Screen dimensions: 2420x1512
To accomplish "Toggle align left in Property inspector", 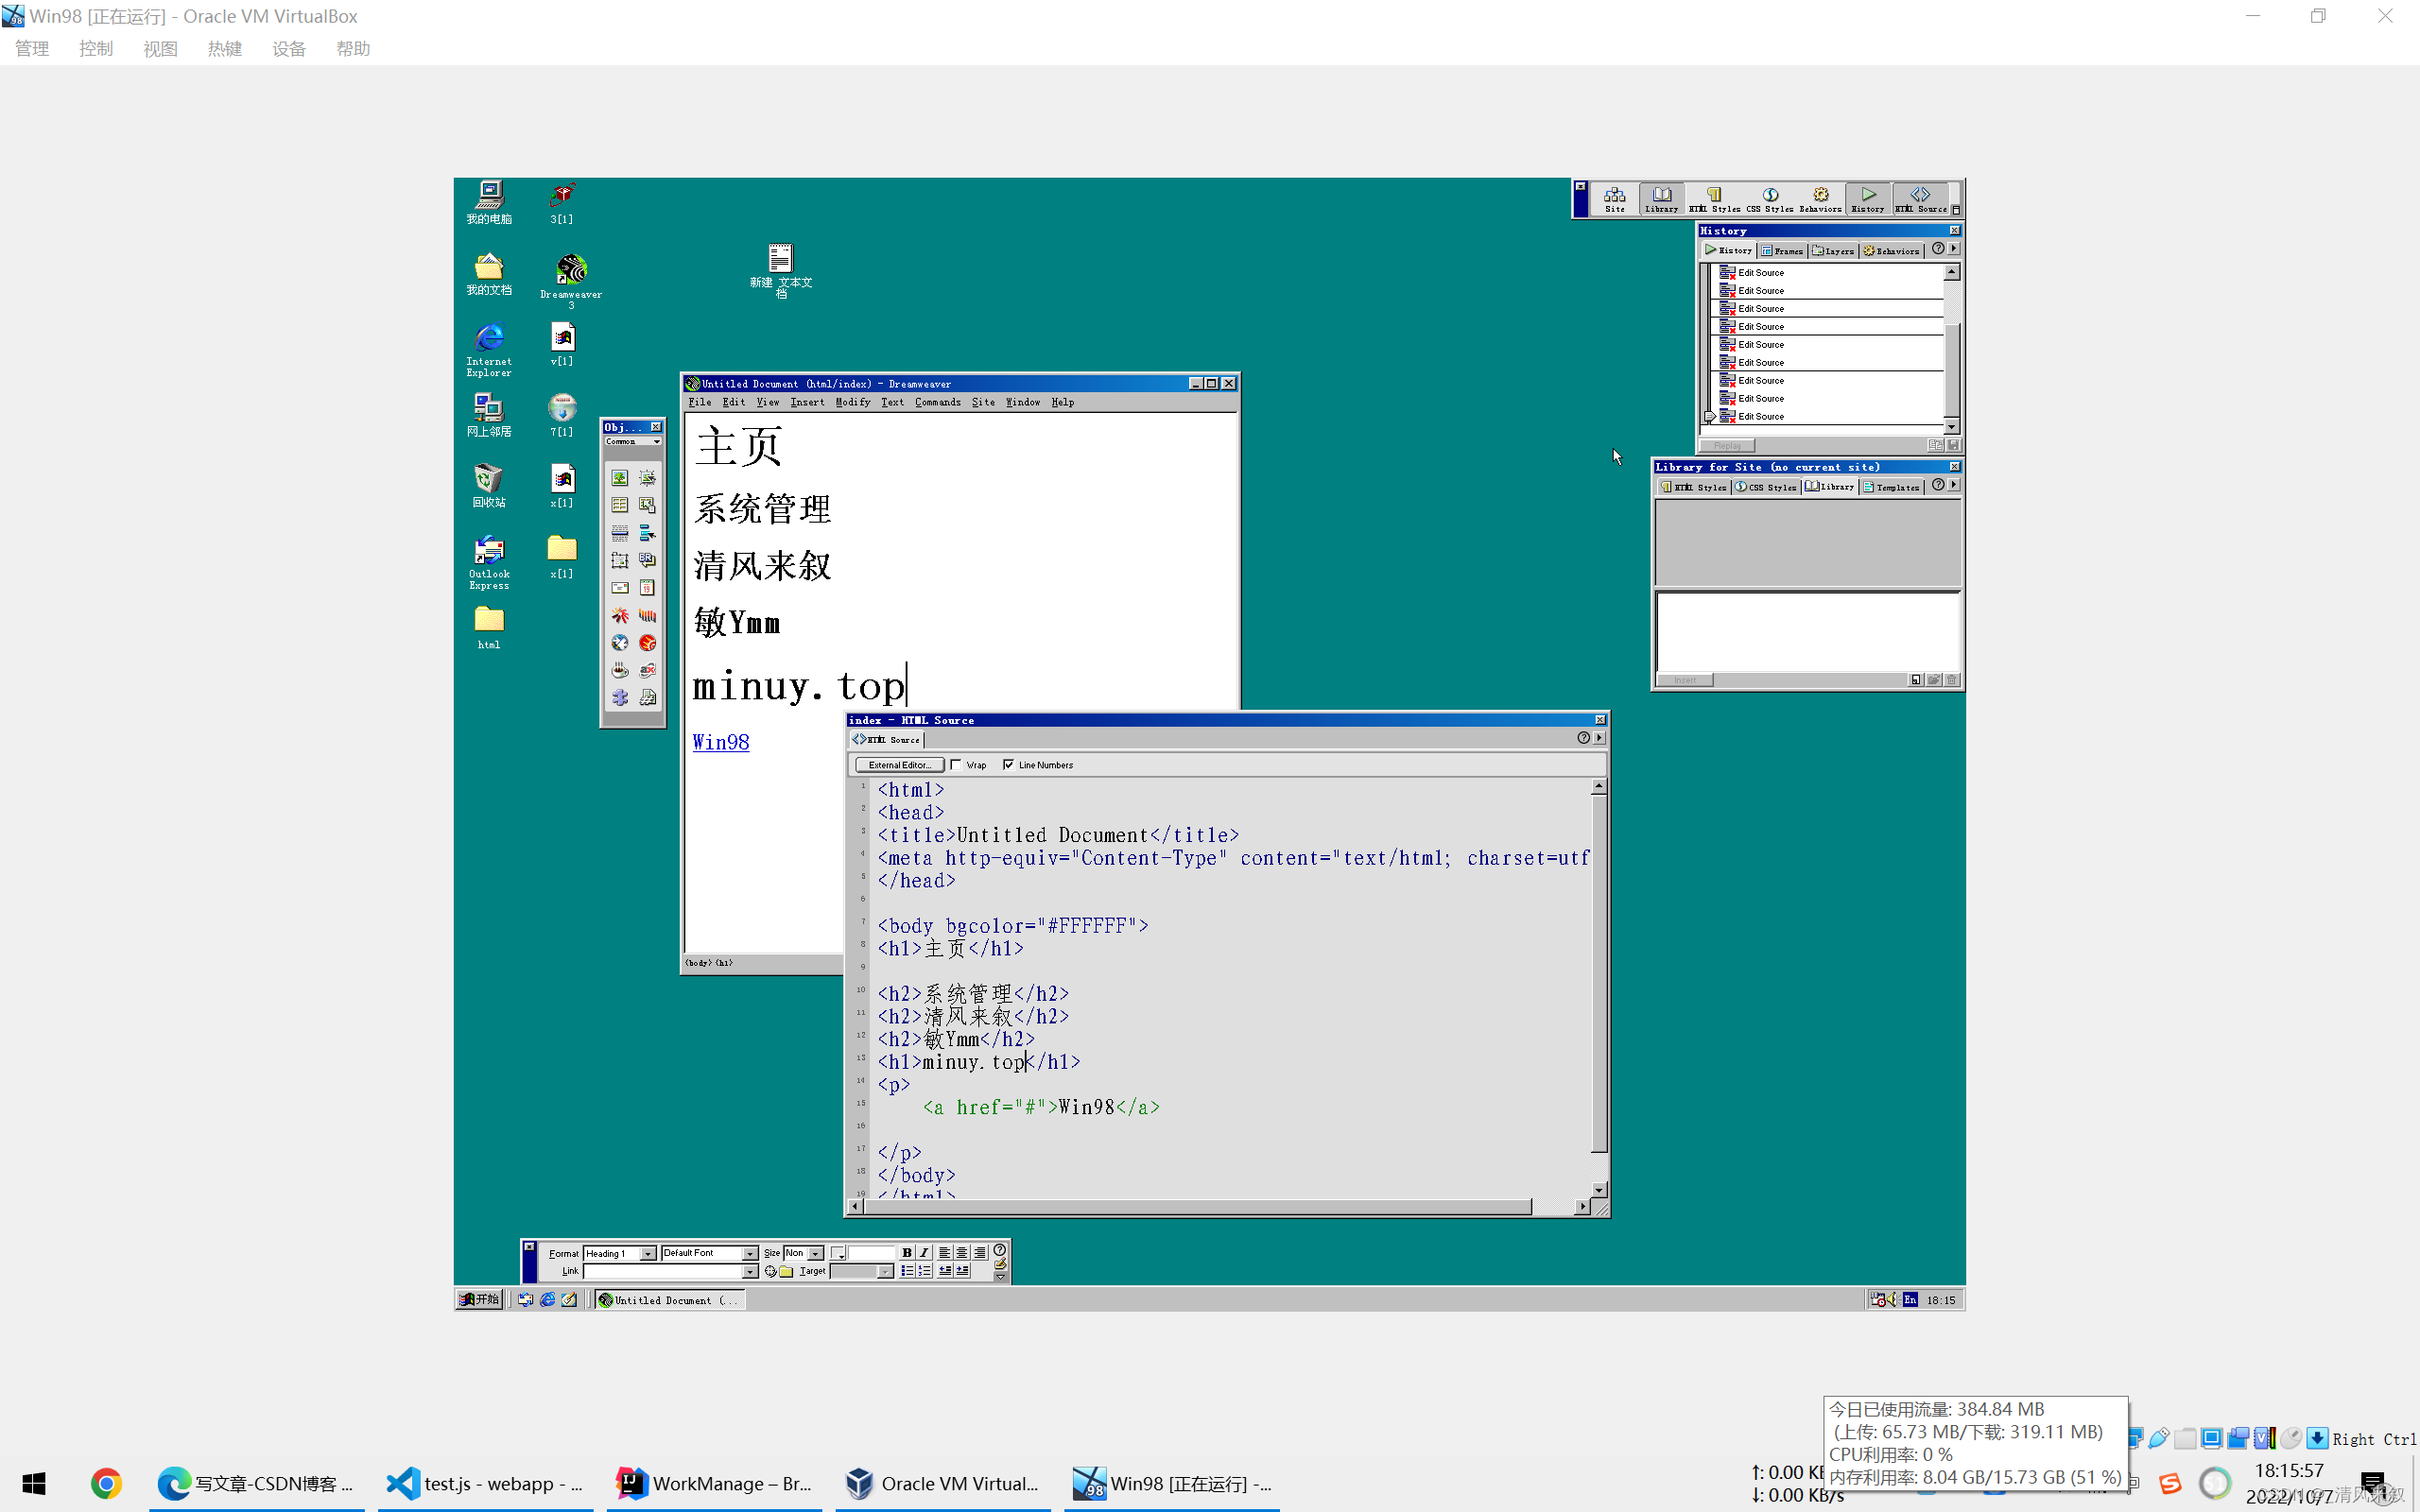I will [x=945, y=1253].
